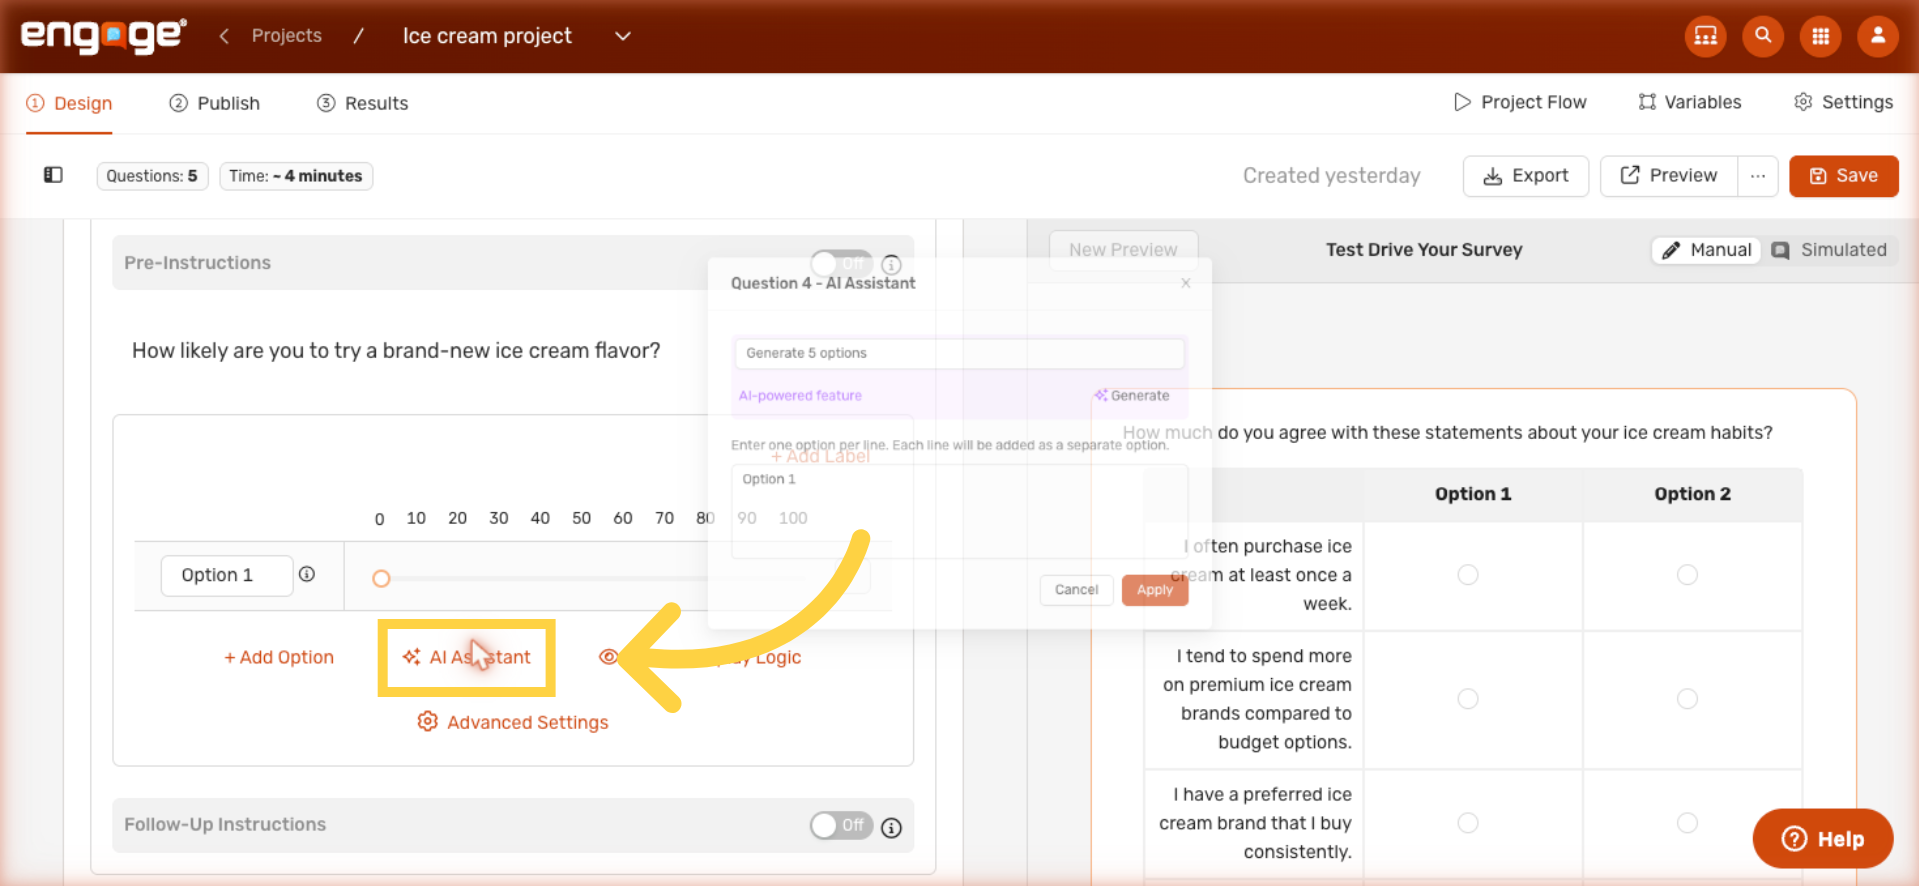Click the info icon next to Follow-Up Instructions
1919x886 pixels.
(891, 827)
